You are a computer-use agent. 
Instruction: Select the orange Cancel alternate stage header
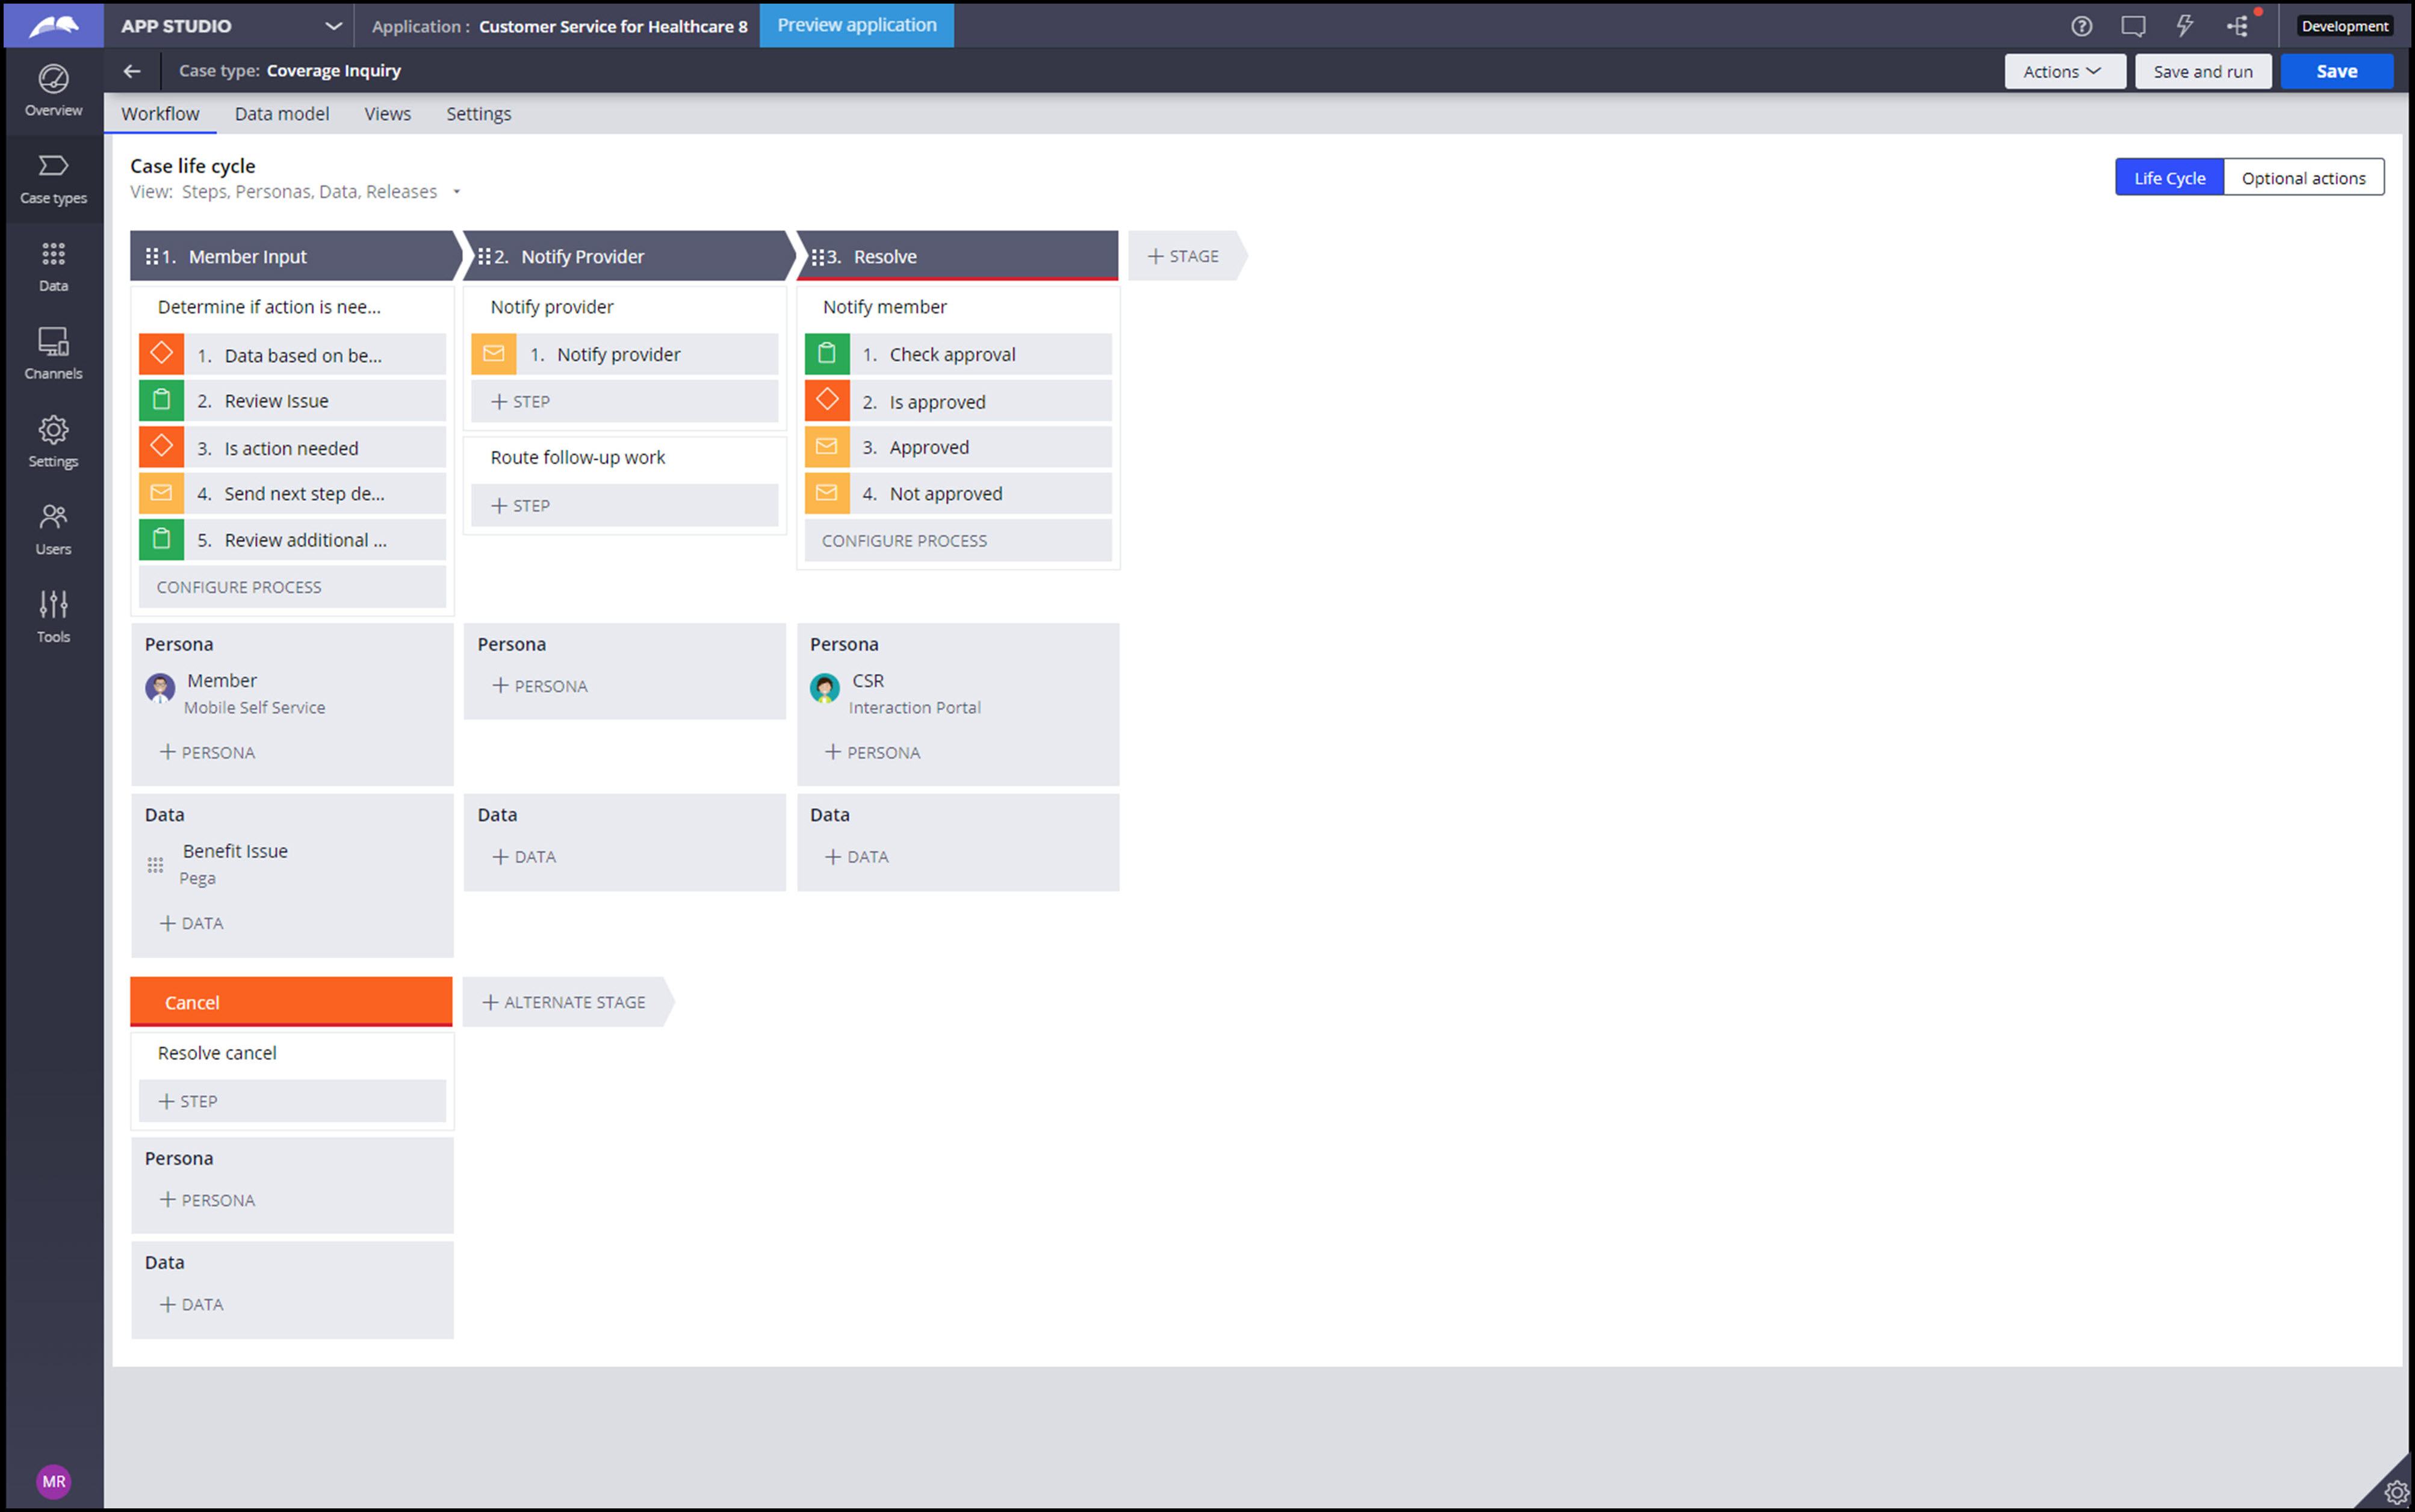tap(291, 1002)
